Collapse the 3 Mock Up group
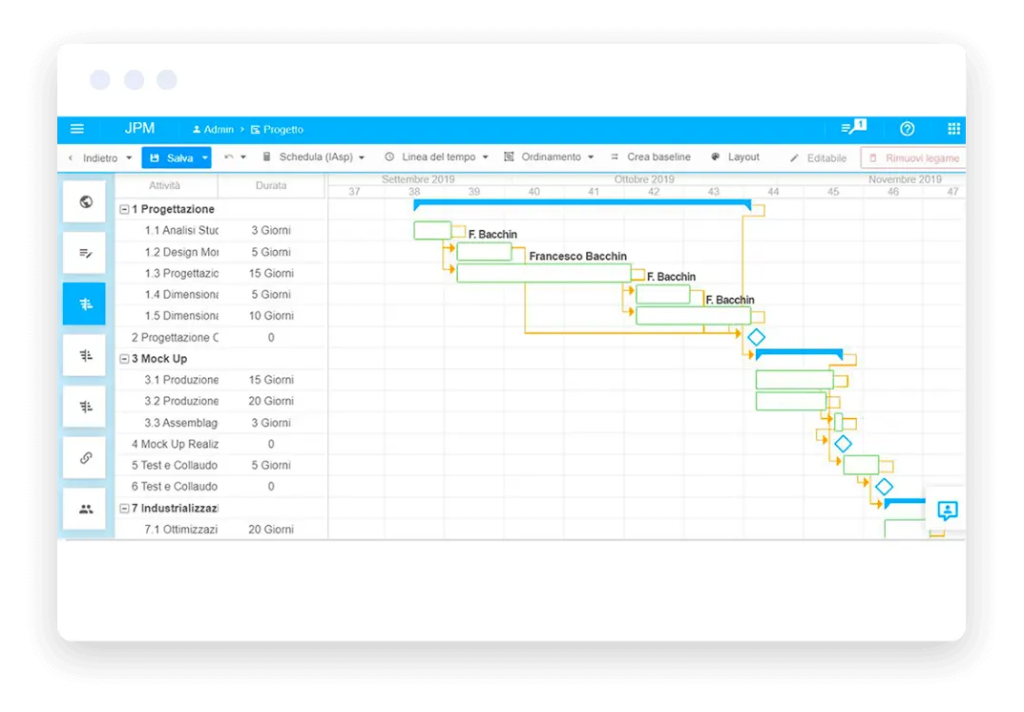The width and height of the screenshot is (1024, 712). point(124,359)
